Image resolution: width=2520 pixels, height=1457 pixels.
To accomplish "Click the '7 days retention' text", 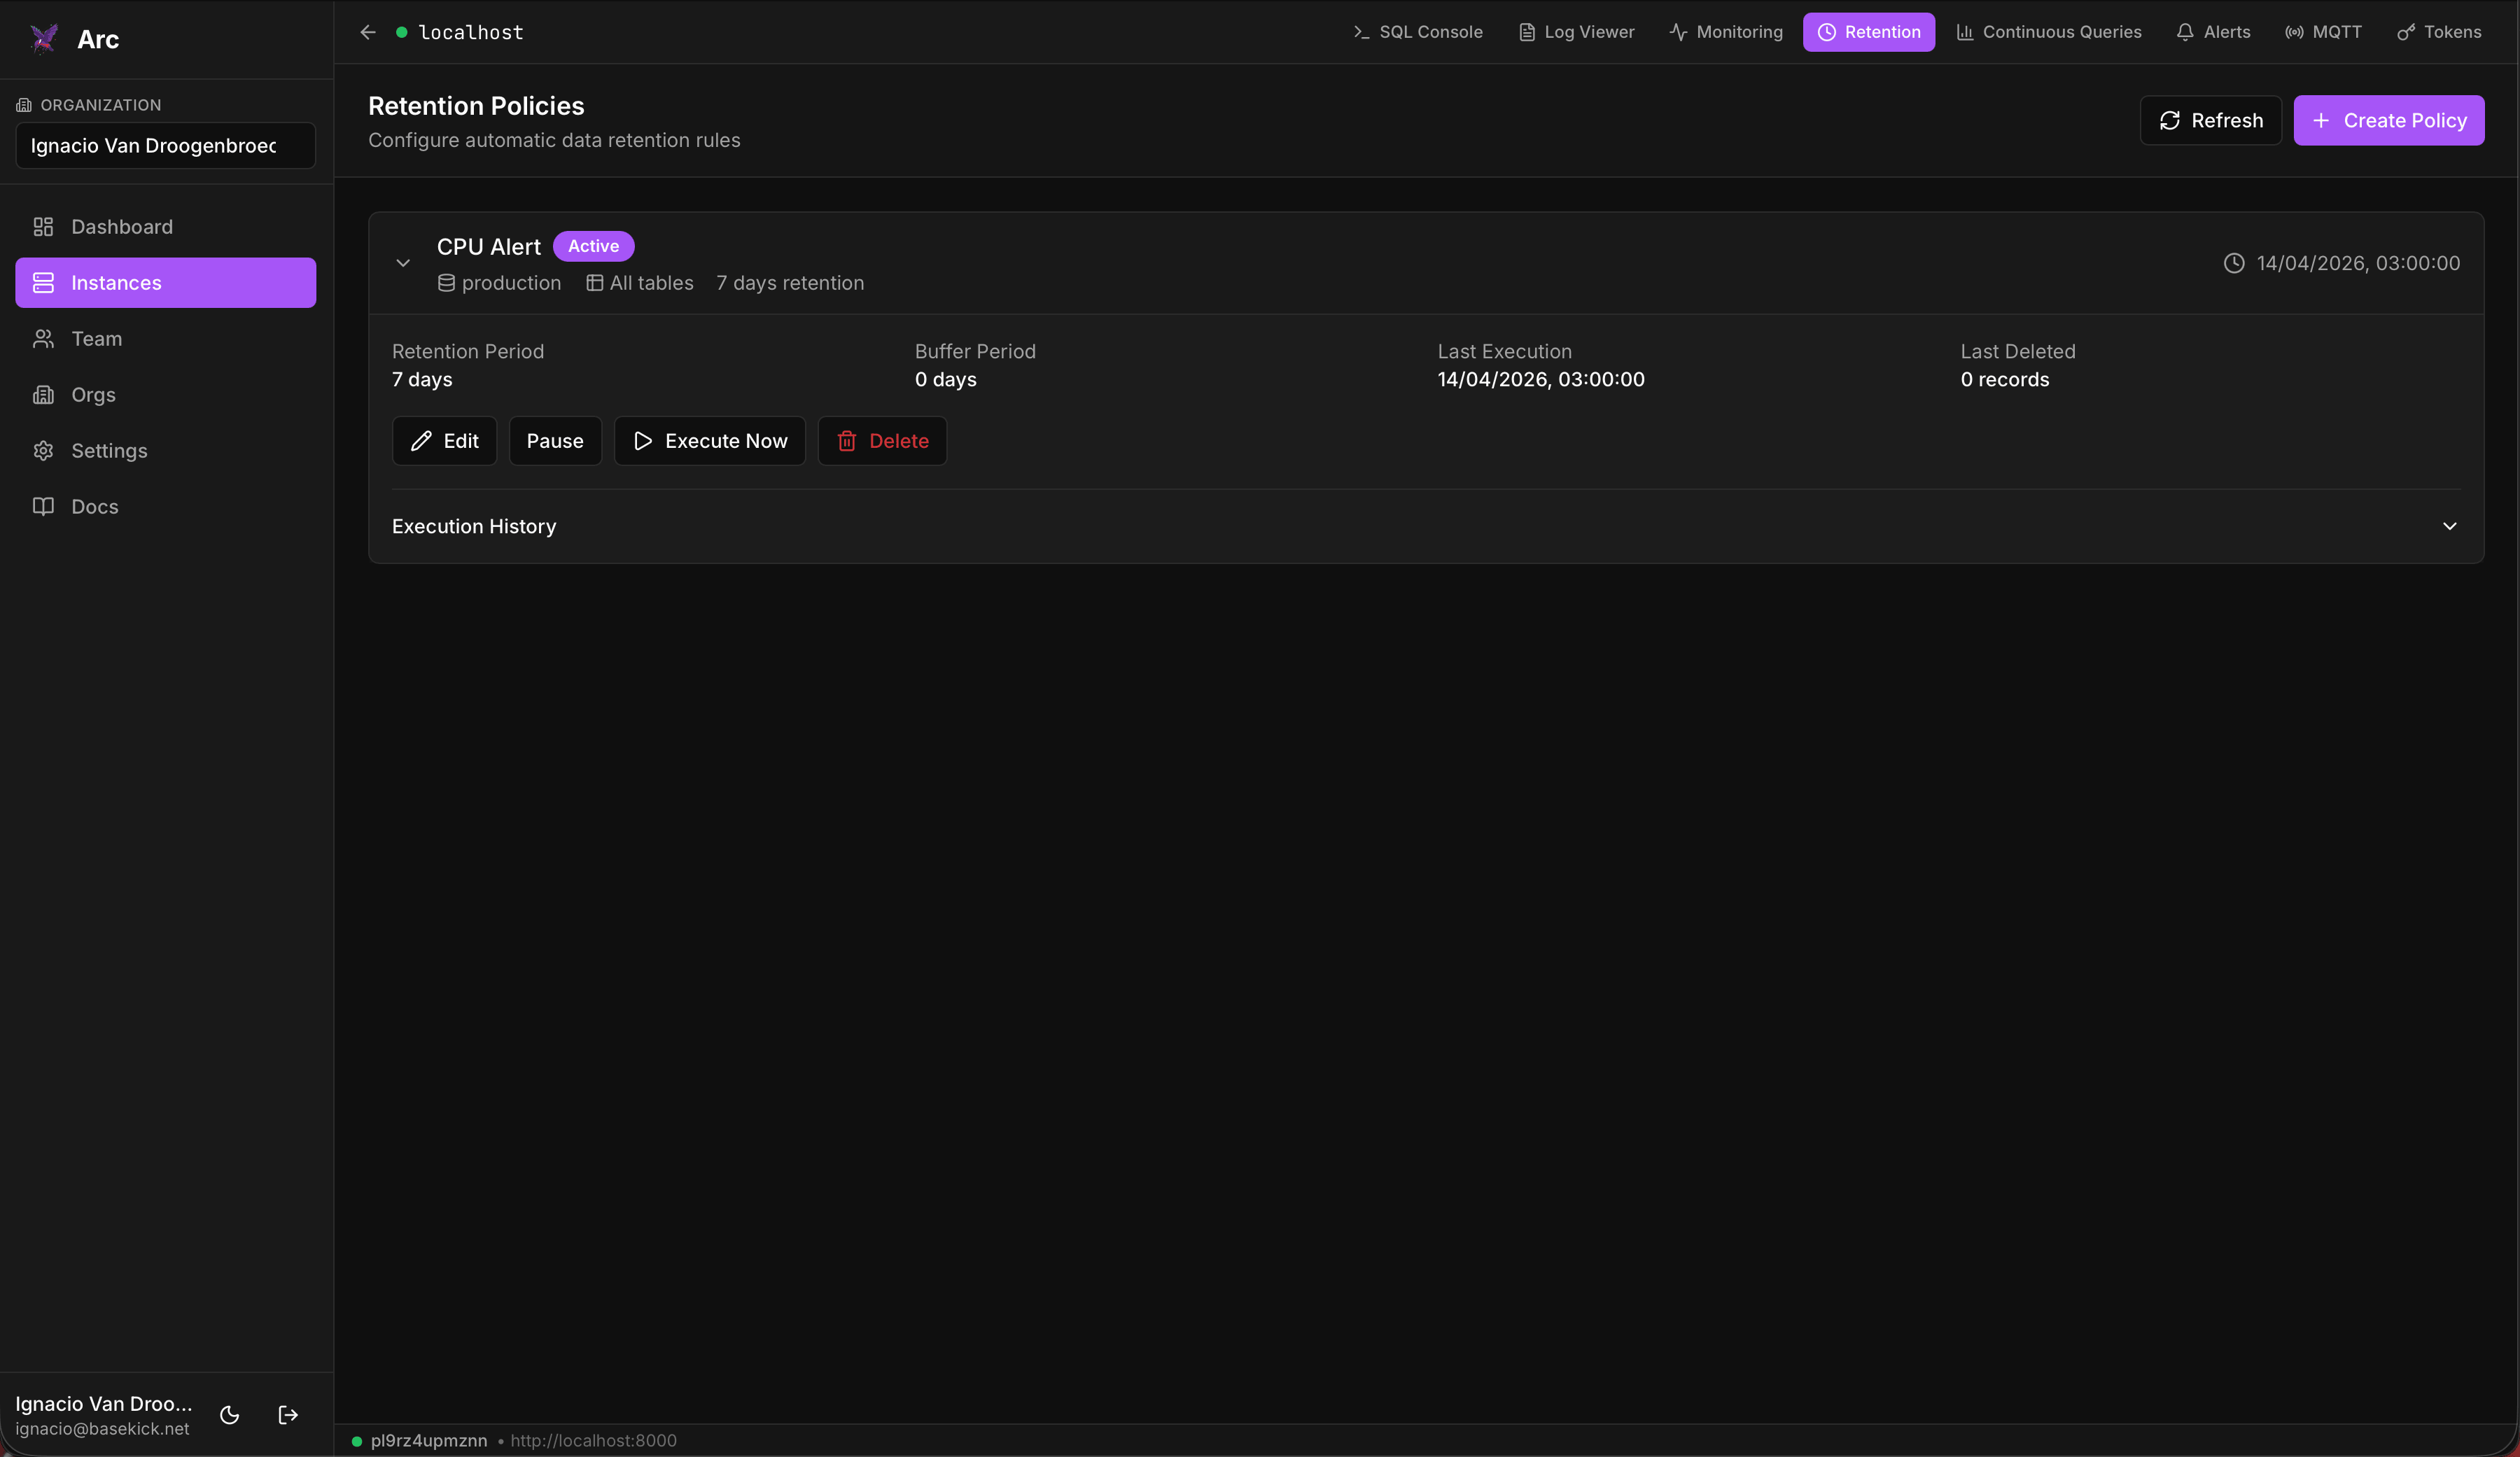I will [790, 283].
